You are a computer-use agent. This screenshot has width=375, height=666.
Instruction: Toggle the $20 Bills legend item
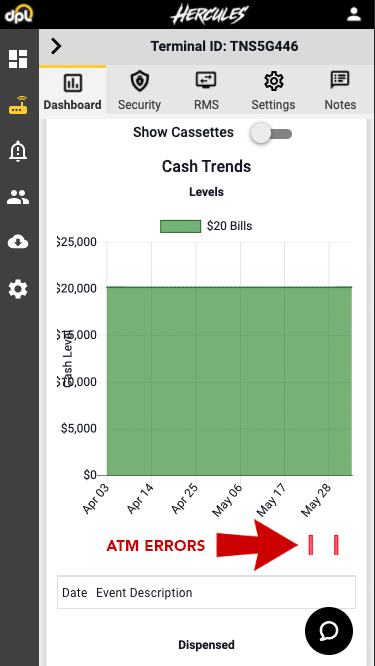(206, 226)
